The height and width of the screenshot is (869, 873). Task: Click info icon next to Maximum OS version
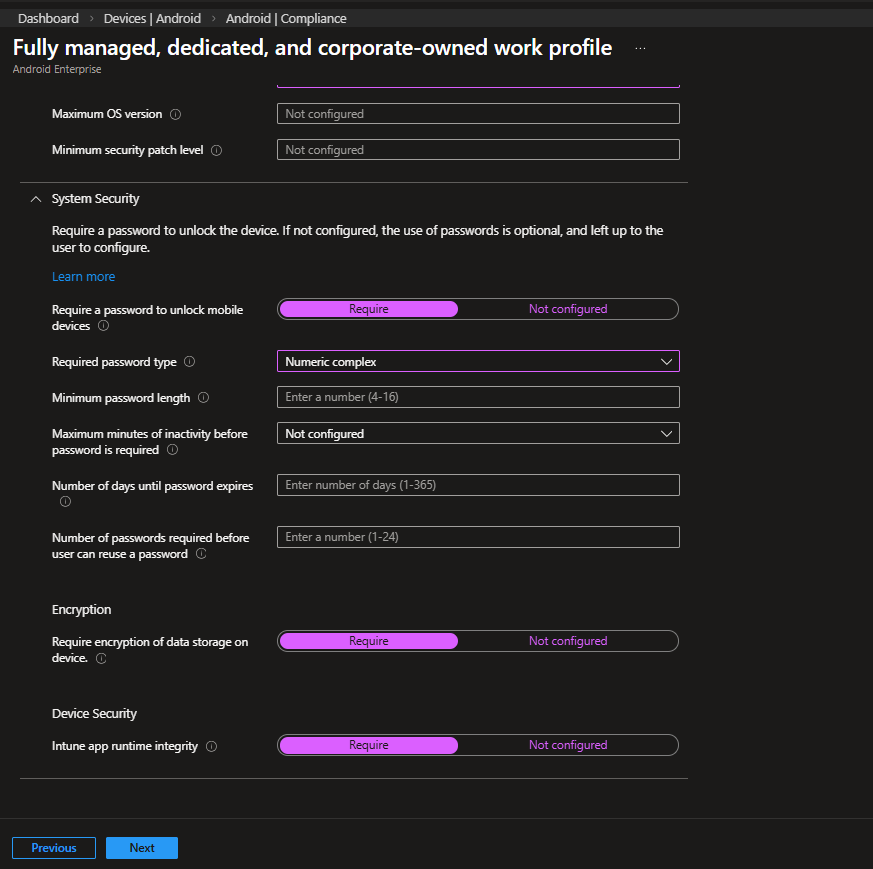176,114
